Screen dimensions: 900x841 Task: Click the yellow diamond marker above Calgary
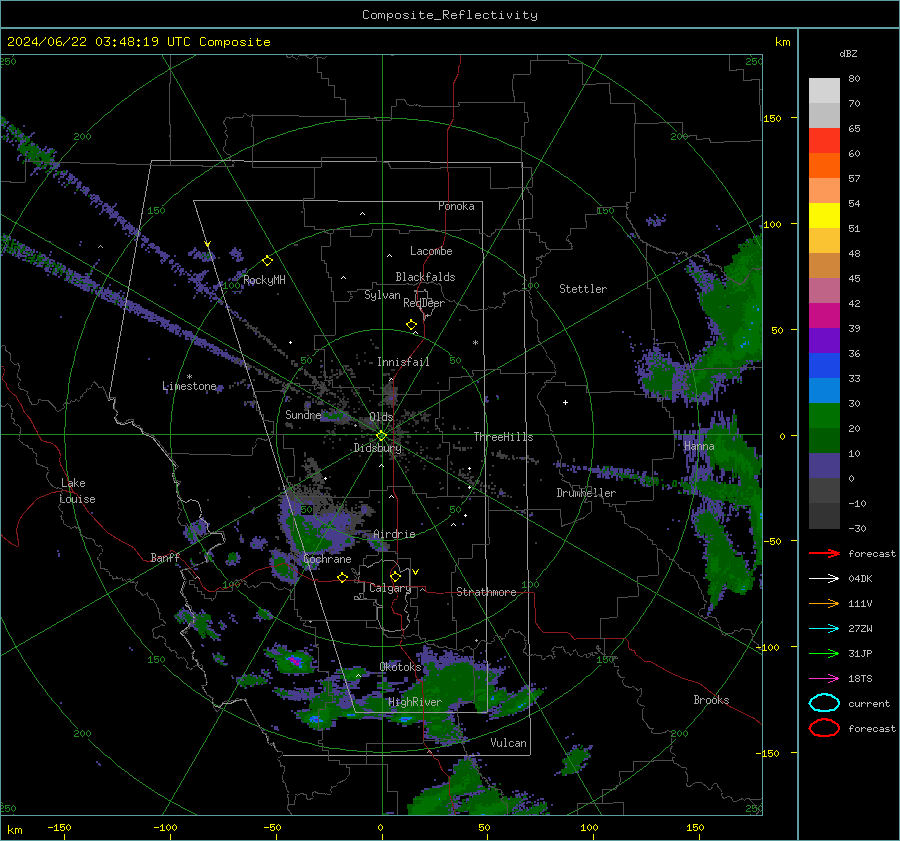coord(395,576)
